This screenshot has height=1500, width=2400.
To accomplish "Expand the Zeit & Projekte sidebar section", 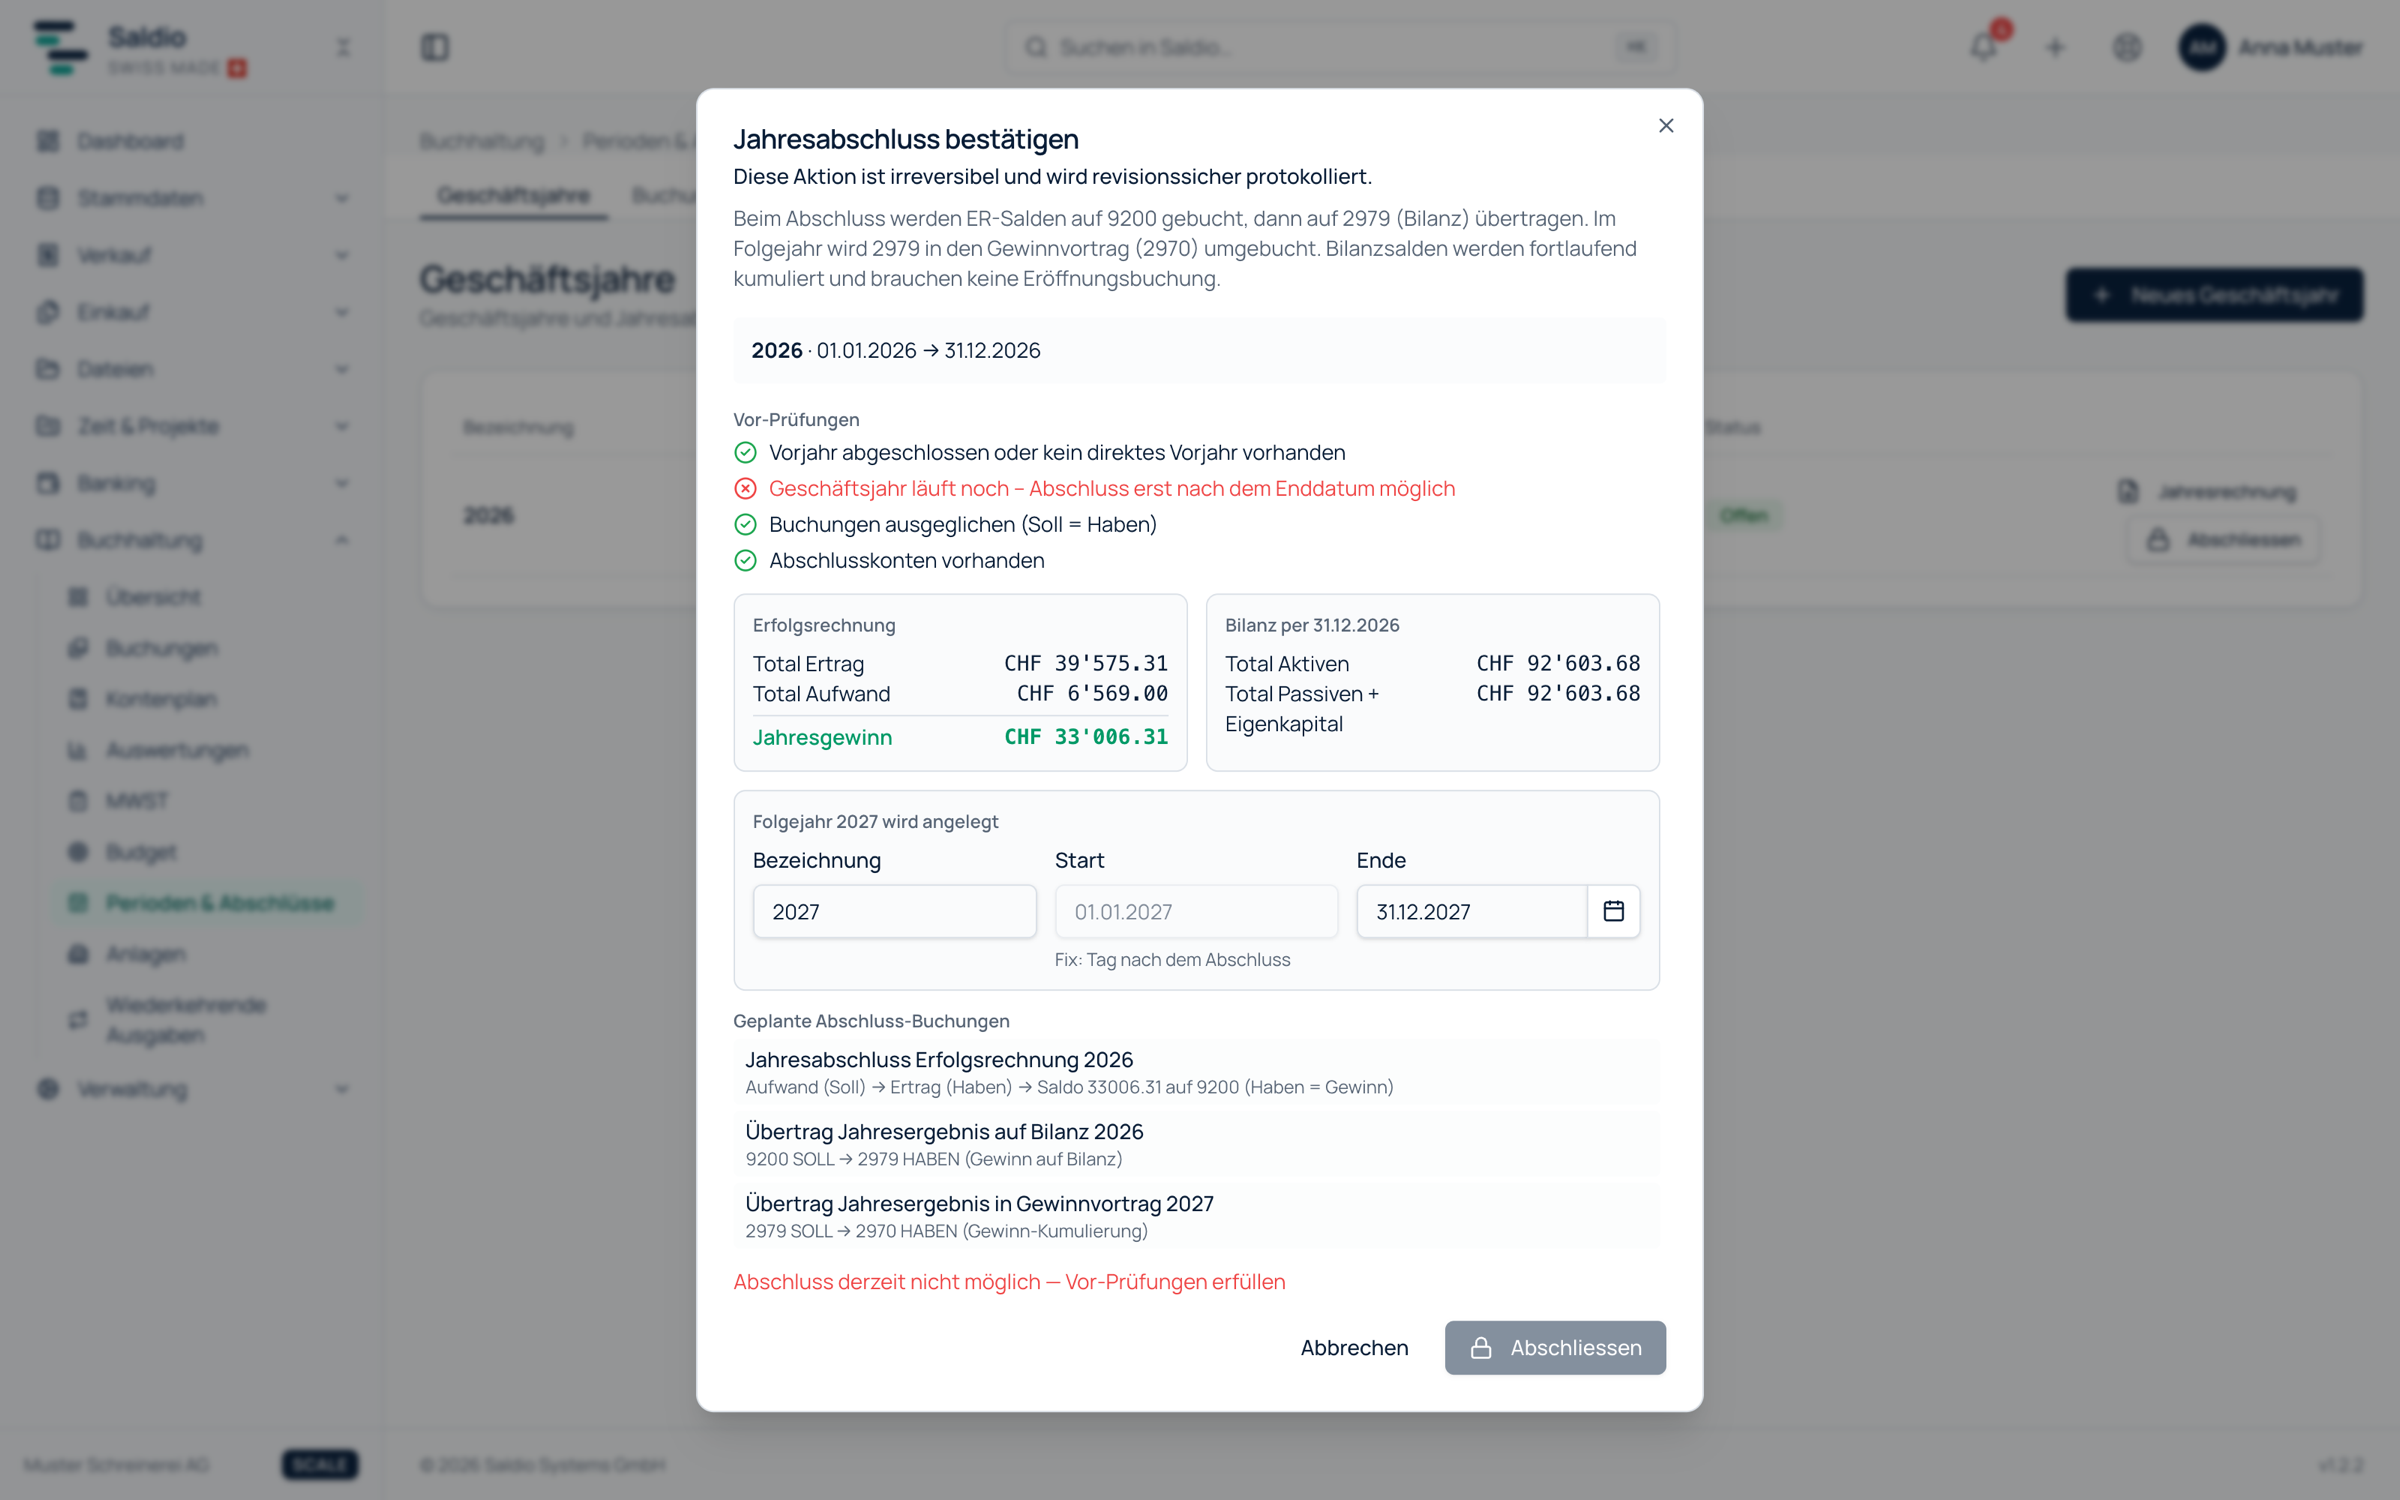I will click(x=192, y=426).
